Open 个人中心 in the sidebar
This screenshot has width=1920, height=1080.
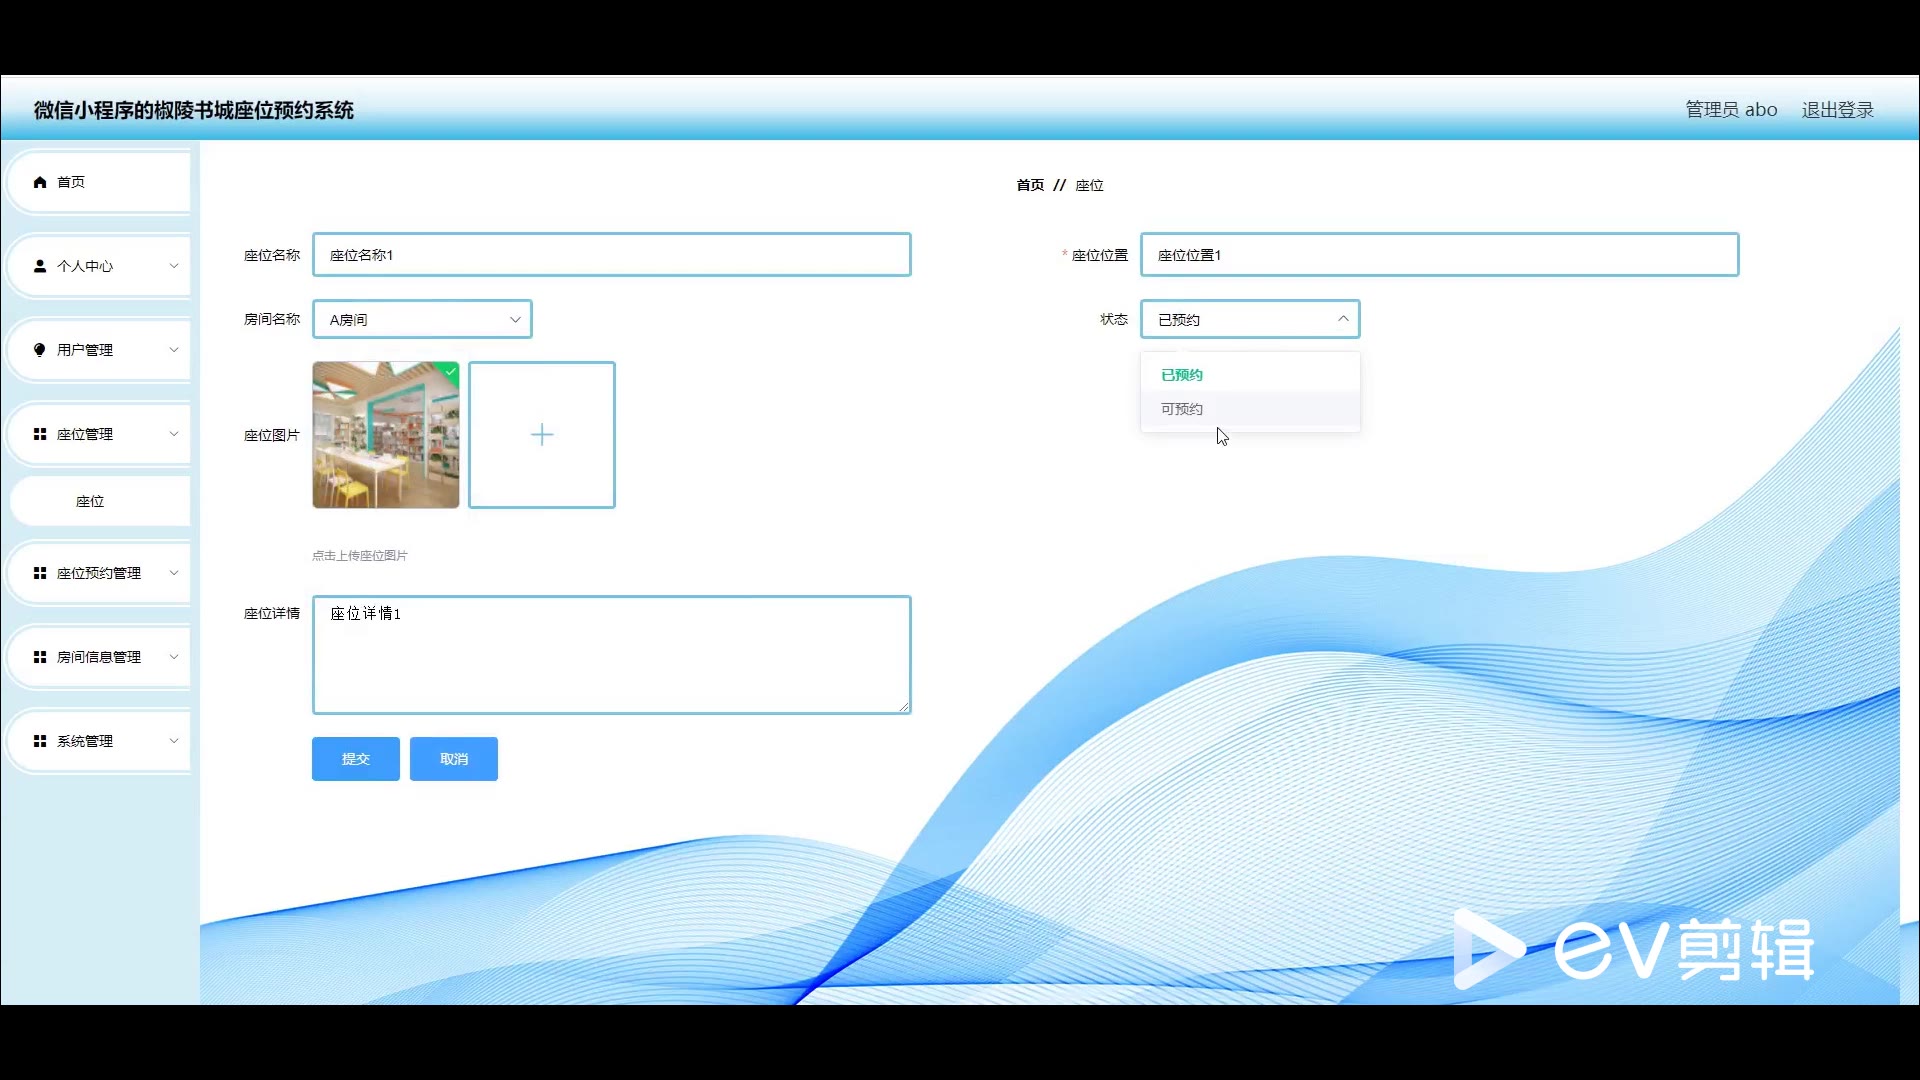click(x=98, y=266)
